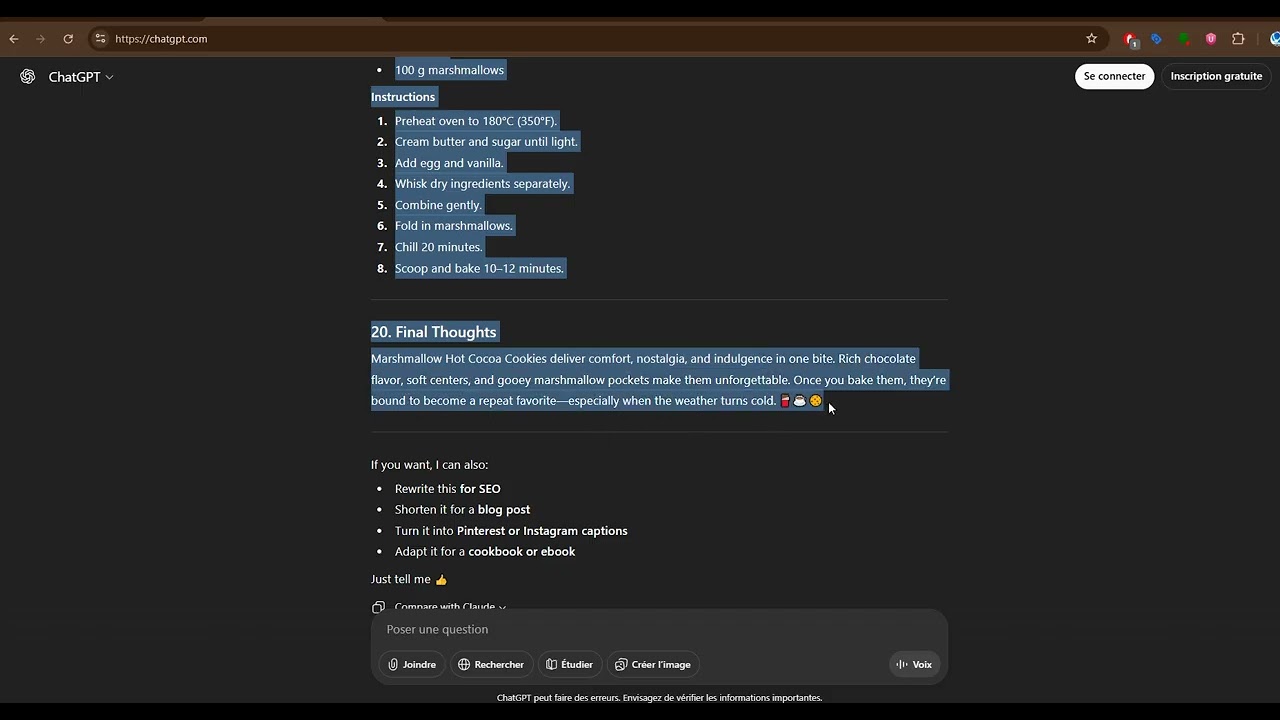Click step Cream butter and sugar until light.
The image size is (1280, 720).
486,142
